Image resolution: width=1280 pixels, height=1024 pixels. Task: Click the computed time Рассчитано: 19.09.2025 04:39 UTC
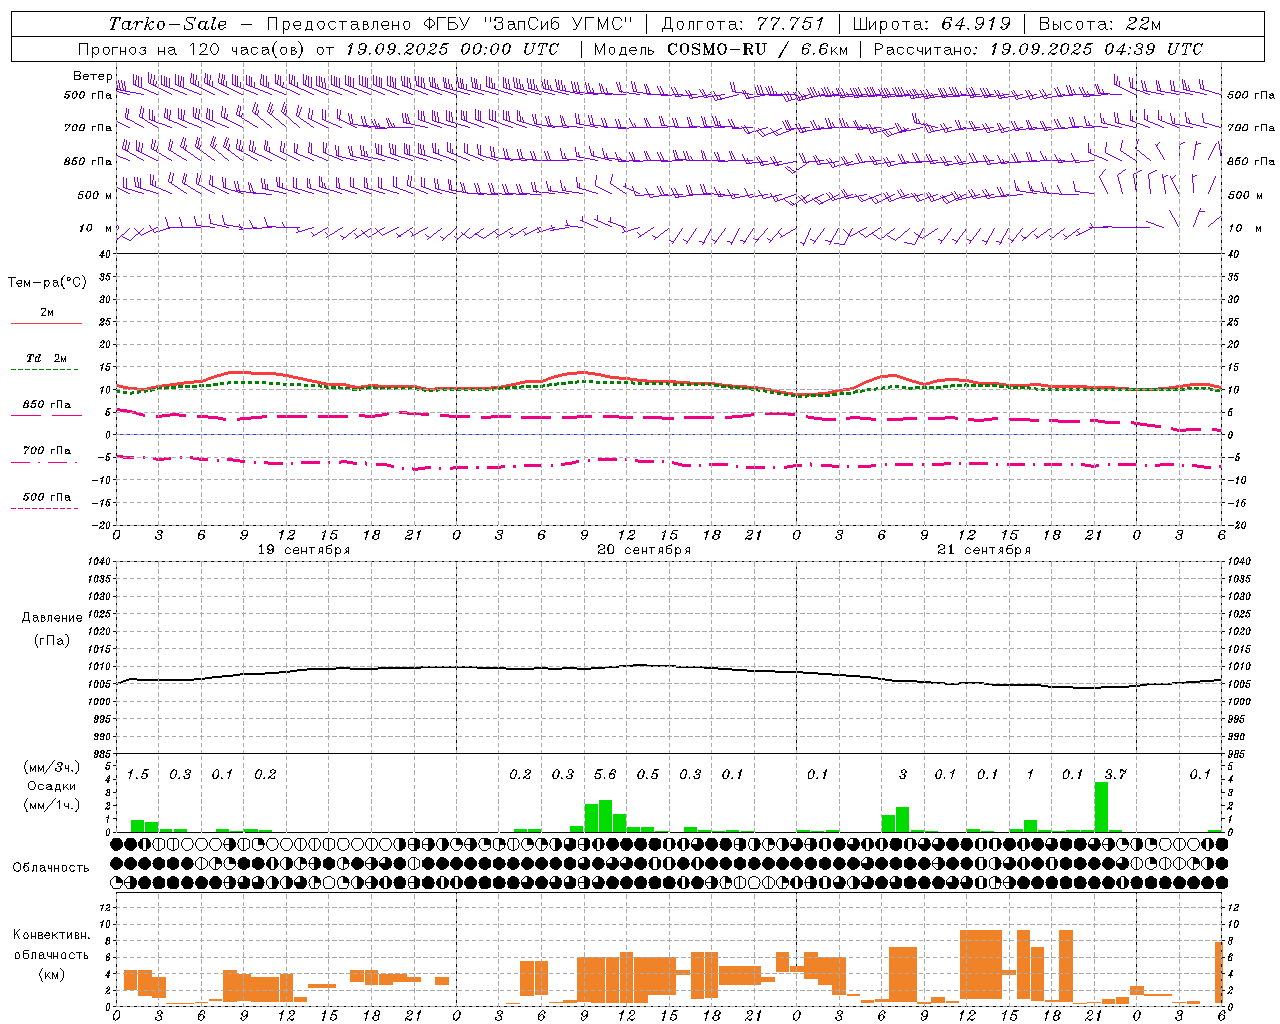tap(1038, 48)
